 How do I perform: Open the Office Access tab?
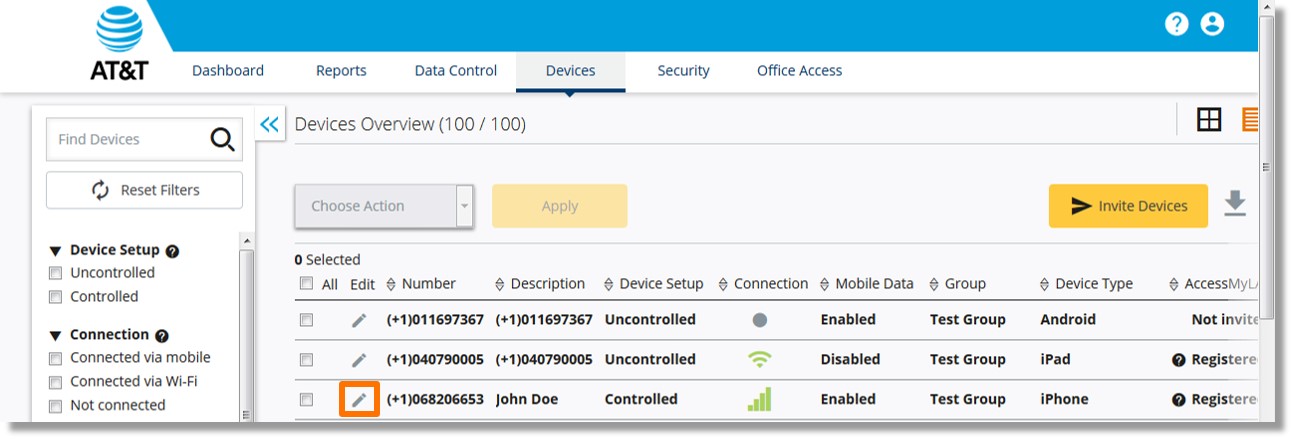[800, 71]
